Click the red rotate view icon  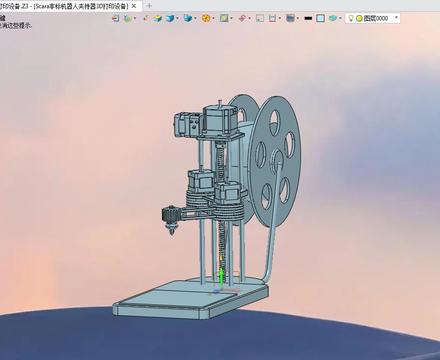242,18
